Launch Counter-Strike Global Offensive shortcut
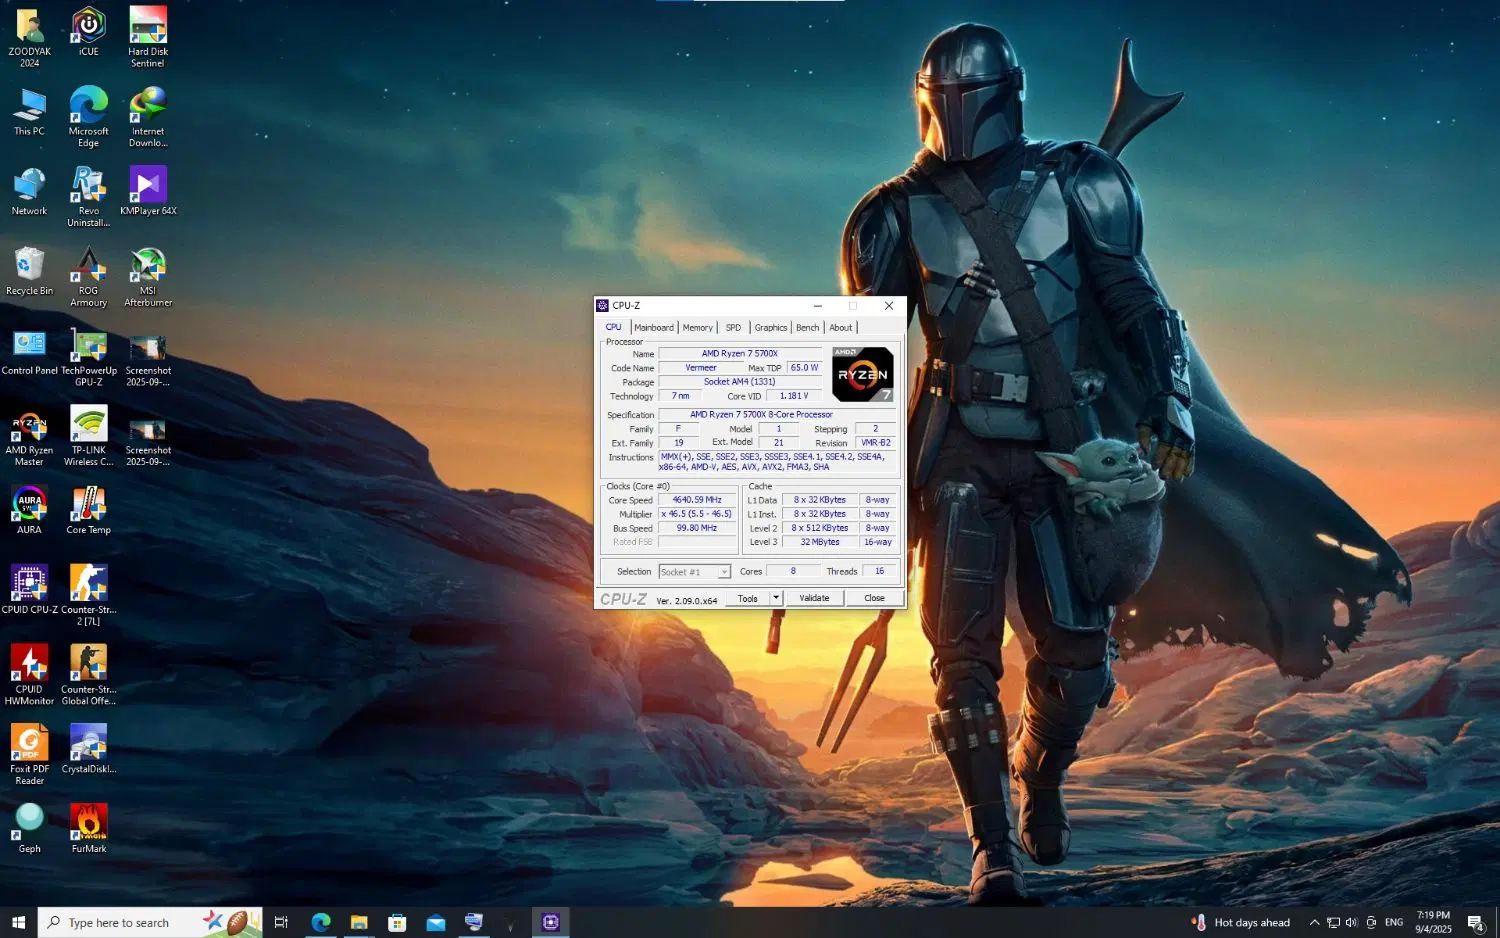 [88, 677]
